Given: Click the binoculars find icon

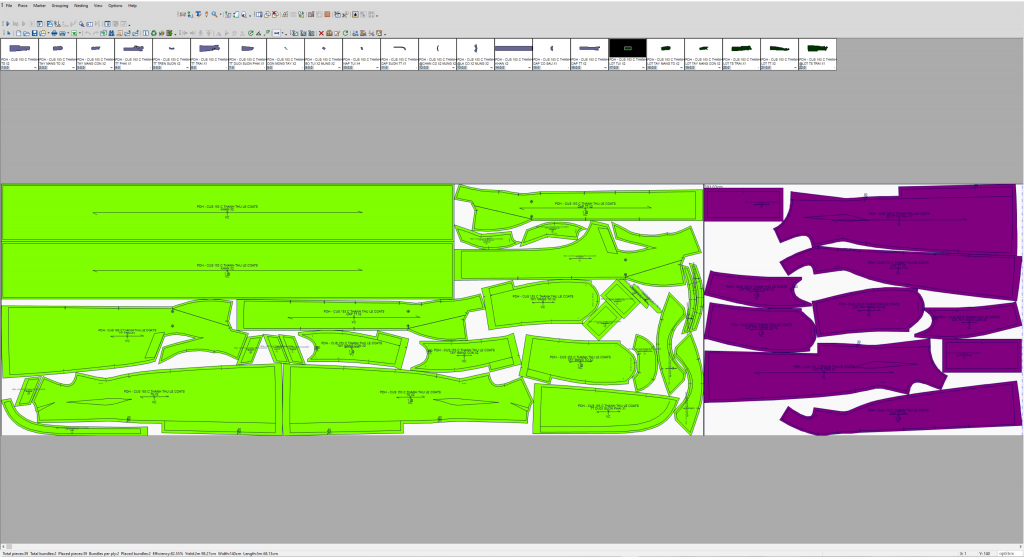Looking at the screenshot, I should [112, 33].
